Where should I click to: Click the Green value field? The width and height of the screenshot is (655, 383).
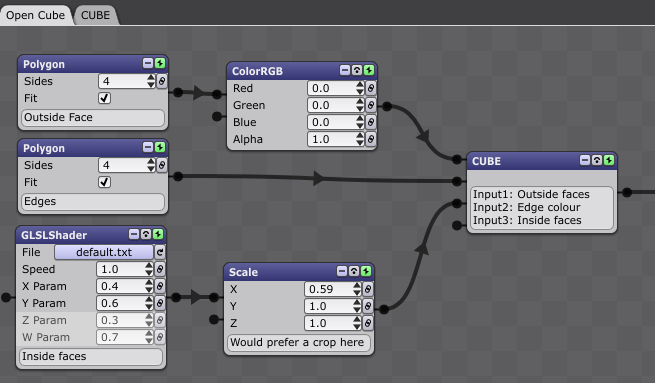point(335,105)
